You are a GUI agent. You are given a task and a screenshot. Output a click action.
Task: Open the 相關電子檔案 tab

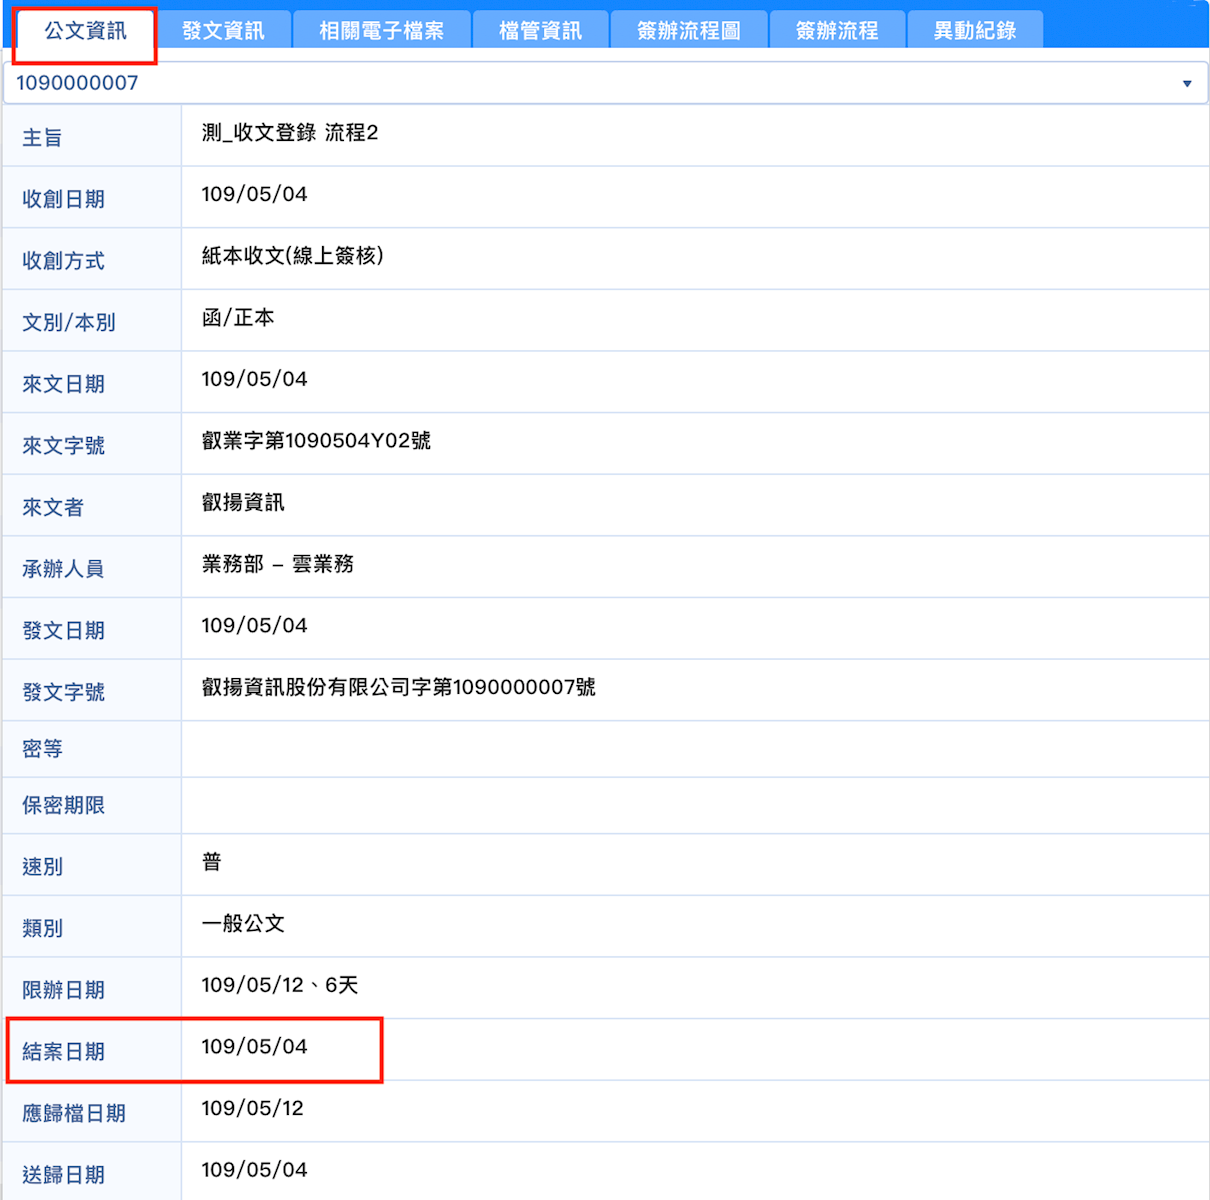click(381, 31)
